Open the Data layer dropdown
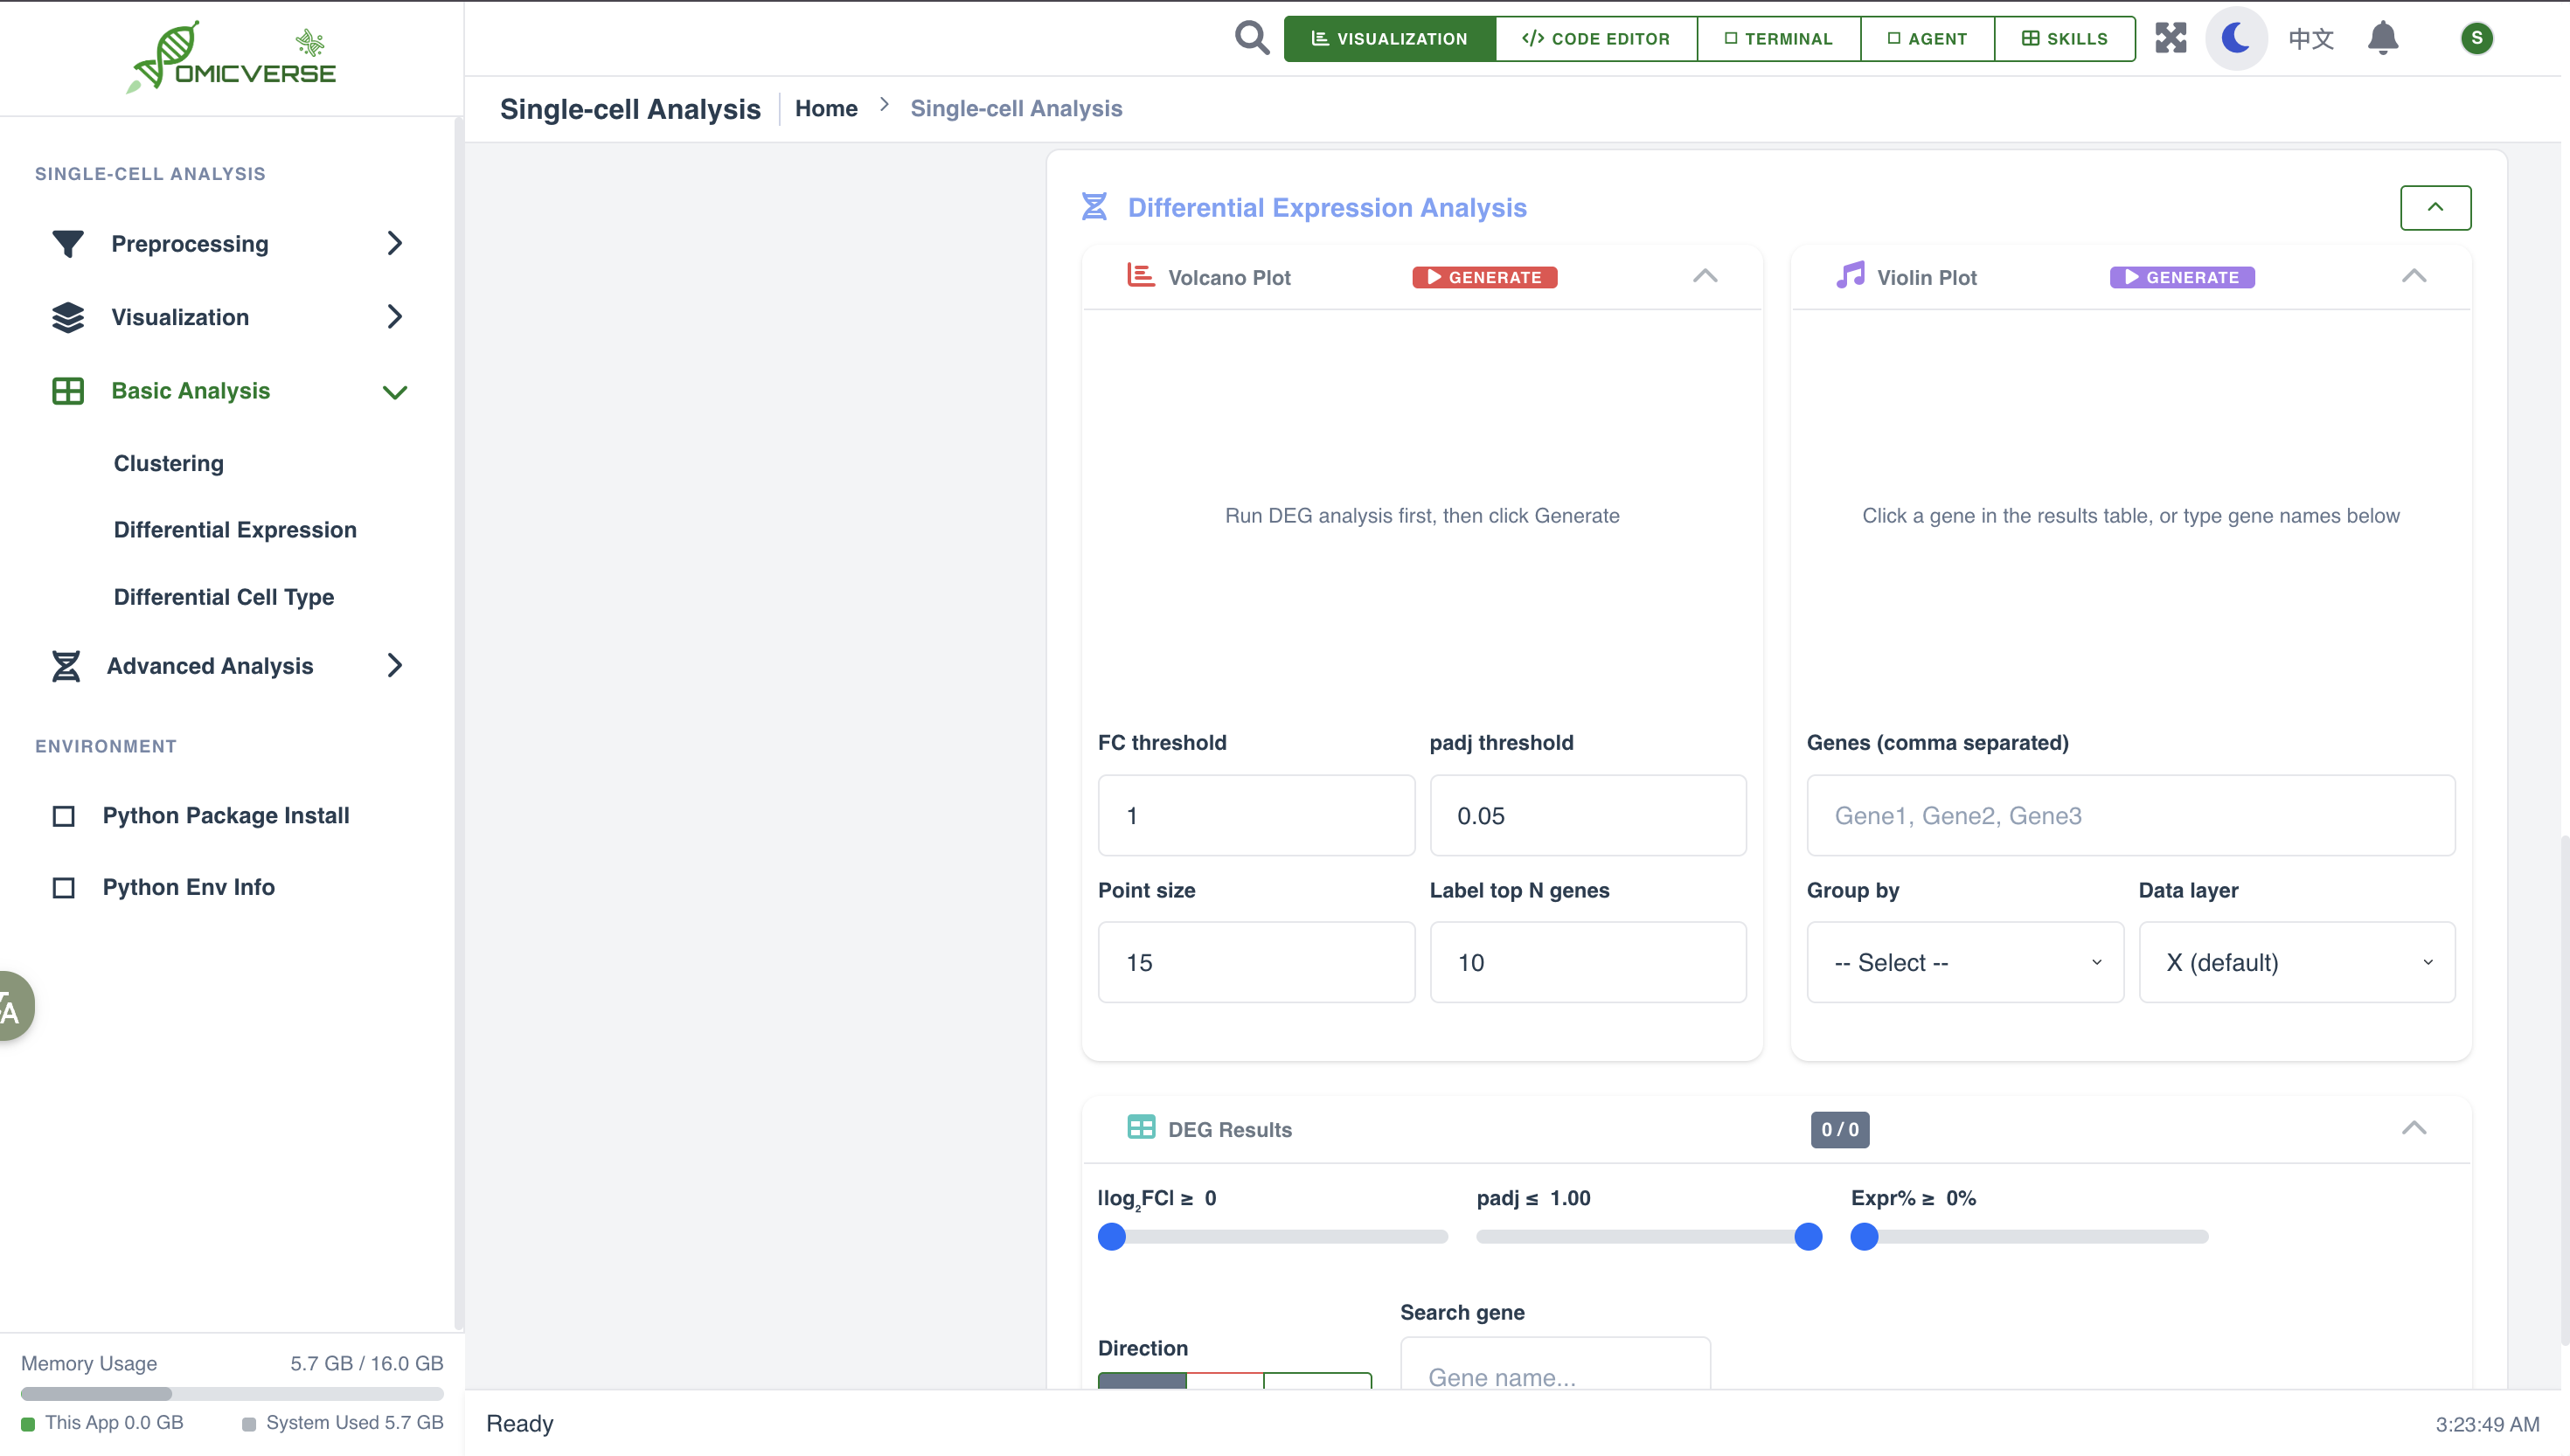Image resolution: width=2570 pixels, height=1456 pixels. pos(2296,962)
